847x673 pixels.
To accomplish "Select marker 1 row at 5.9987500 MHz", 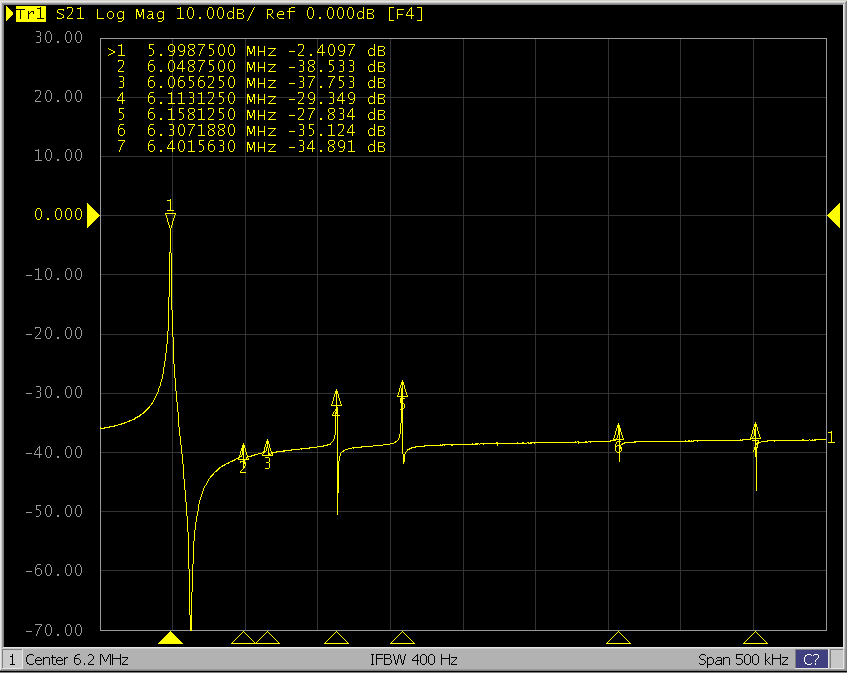I will [247, 50].
